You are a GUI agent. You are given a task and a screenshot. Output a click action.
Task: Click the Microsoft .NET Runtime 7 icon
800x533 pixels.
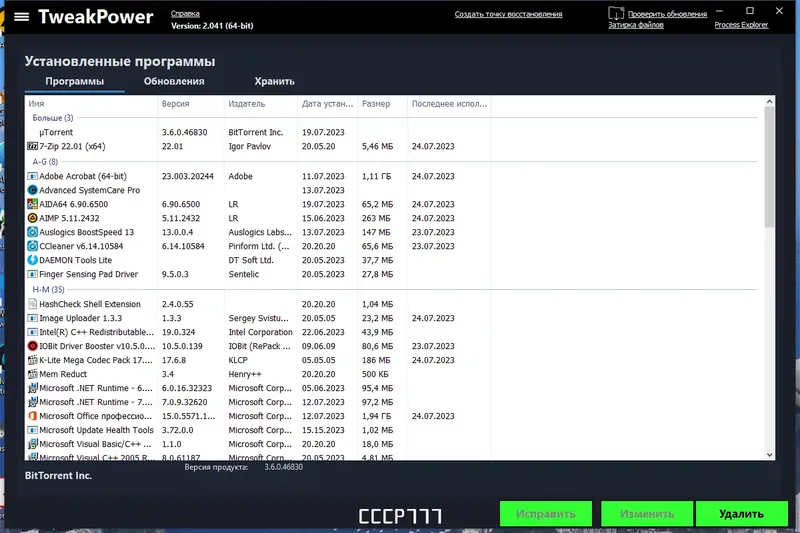[32, 402]
